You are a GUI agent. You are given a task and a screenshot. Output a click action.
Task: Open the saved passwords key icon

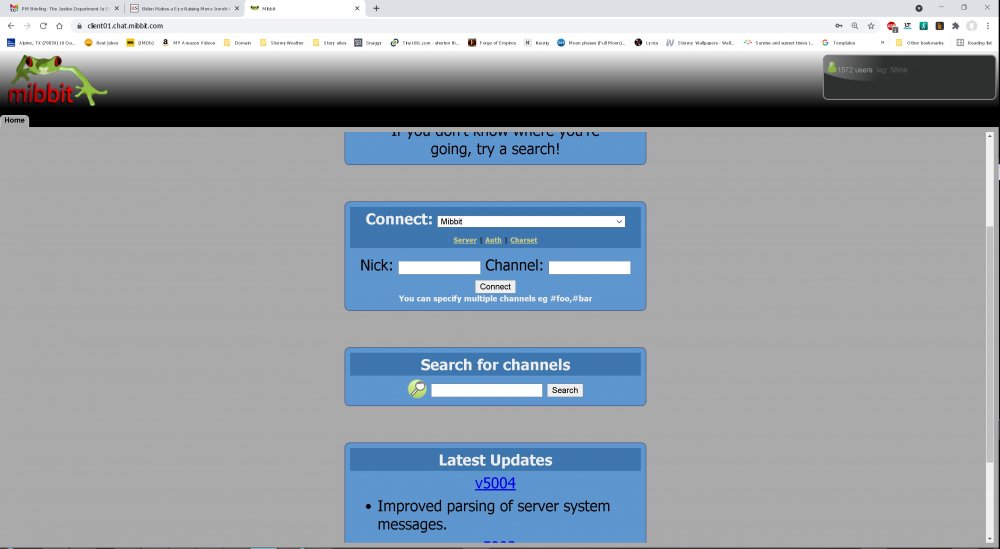click(x=837, y=25)
